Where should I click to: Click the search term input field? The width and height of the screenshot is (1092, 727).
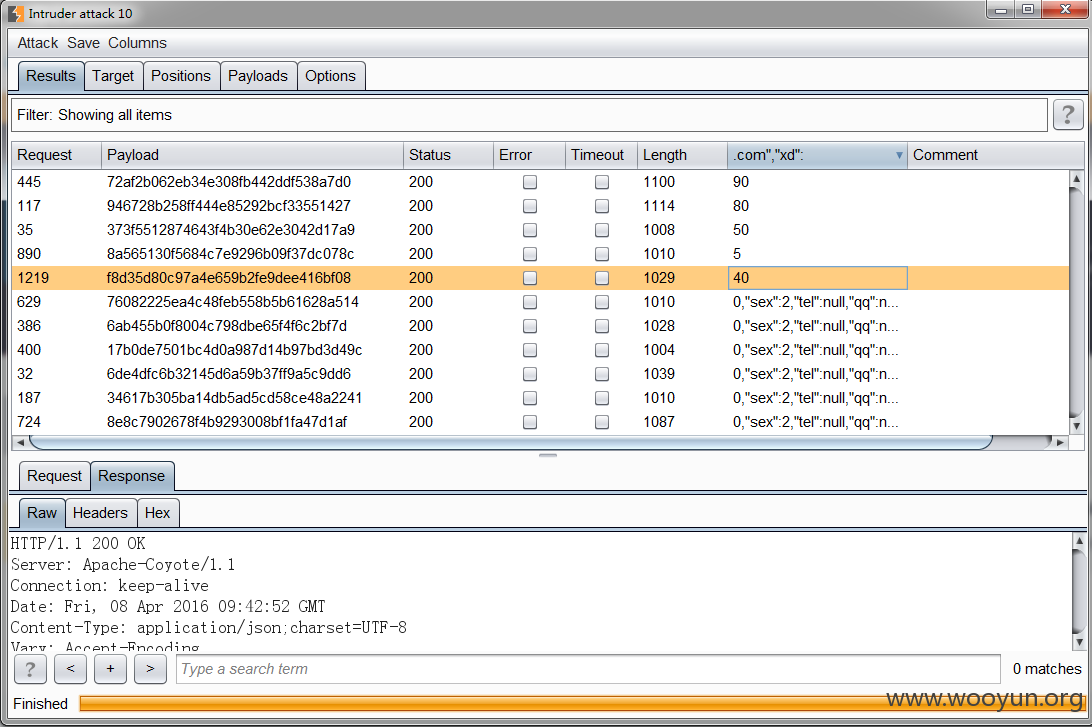588,669
